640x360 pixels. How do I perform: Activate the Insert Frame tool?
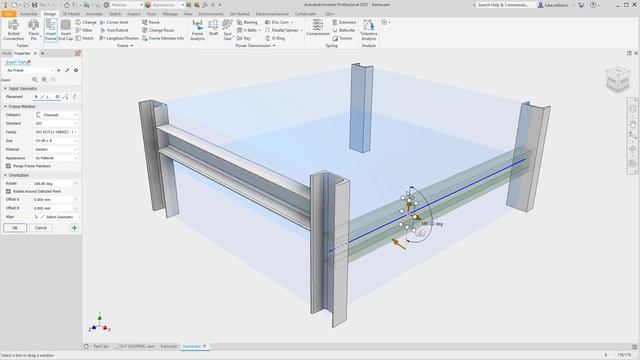click(50, 30)
